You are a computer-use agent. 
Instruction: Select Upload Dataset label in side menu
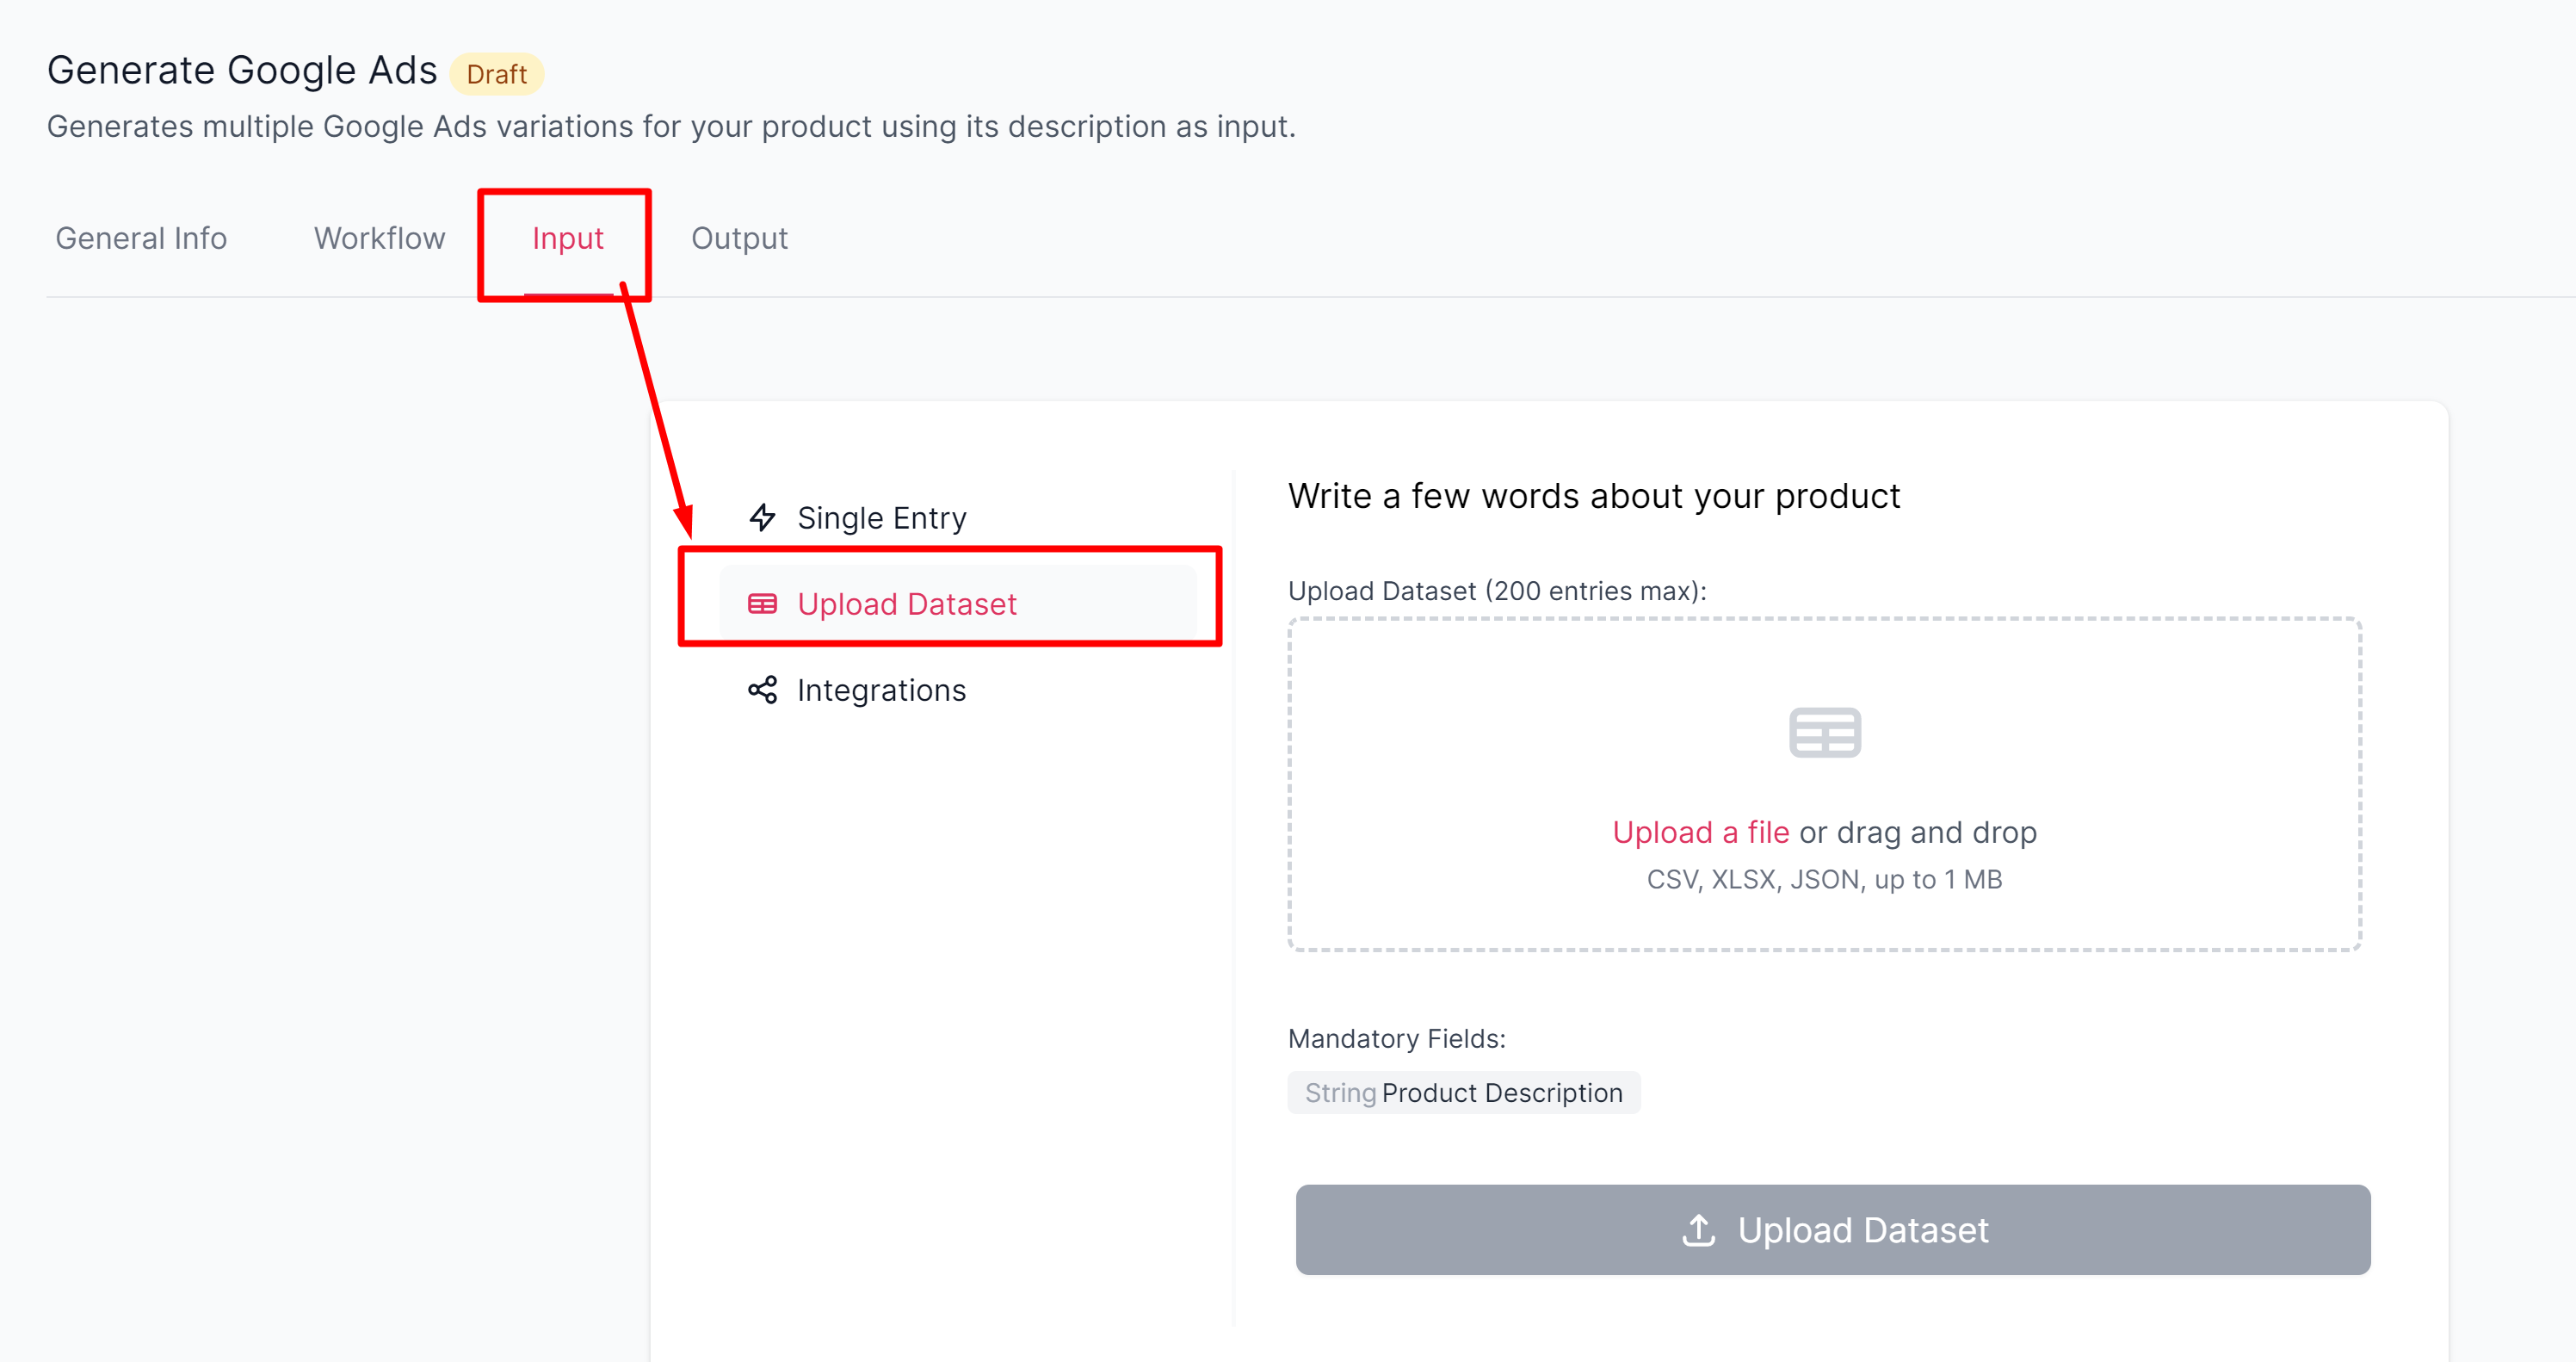[906, 604]
